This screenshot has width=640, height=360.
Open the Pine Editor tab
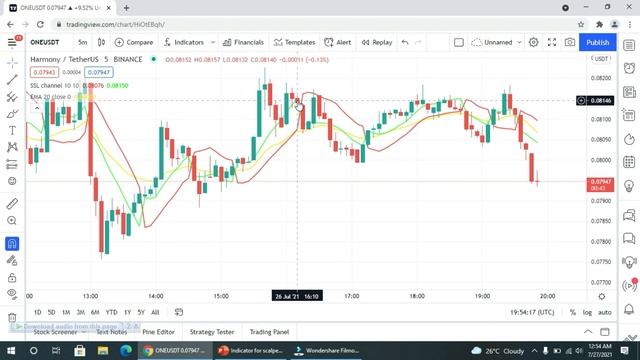pos(158,332)
